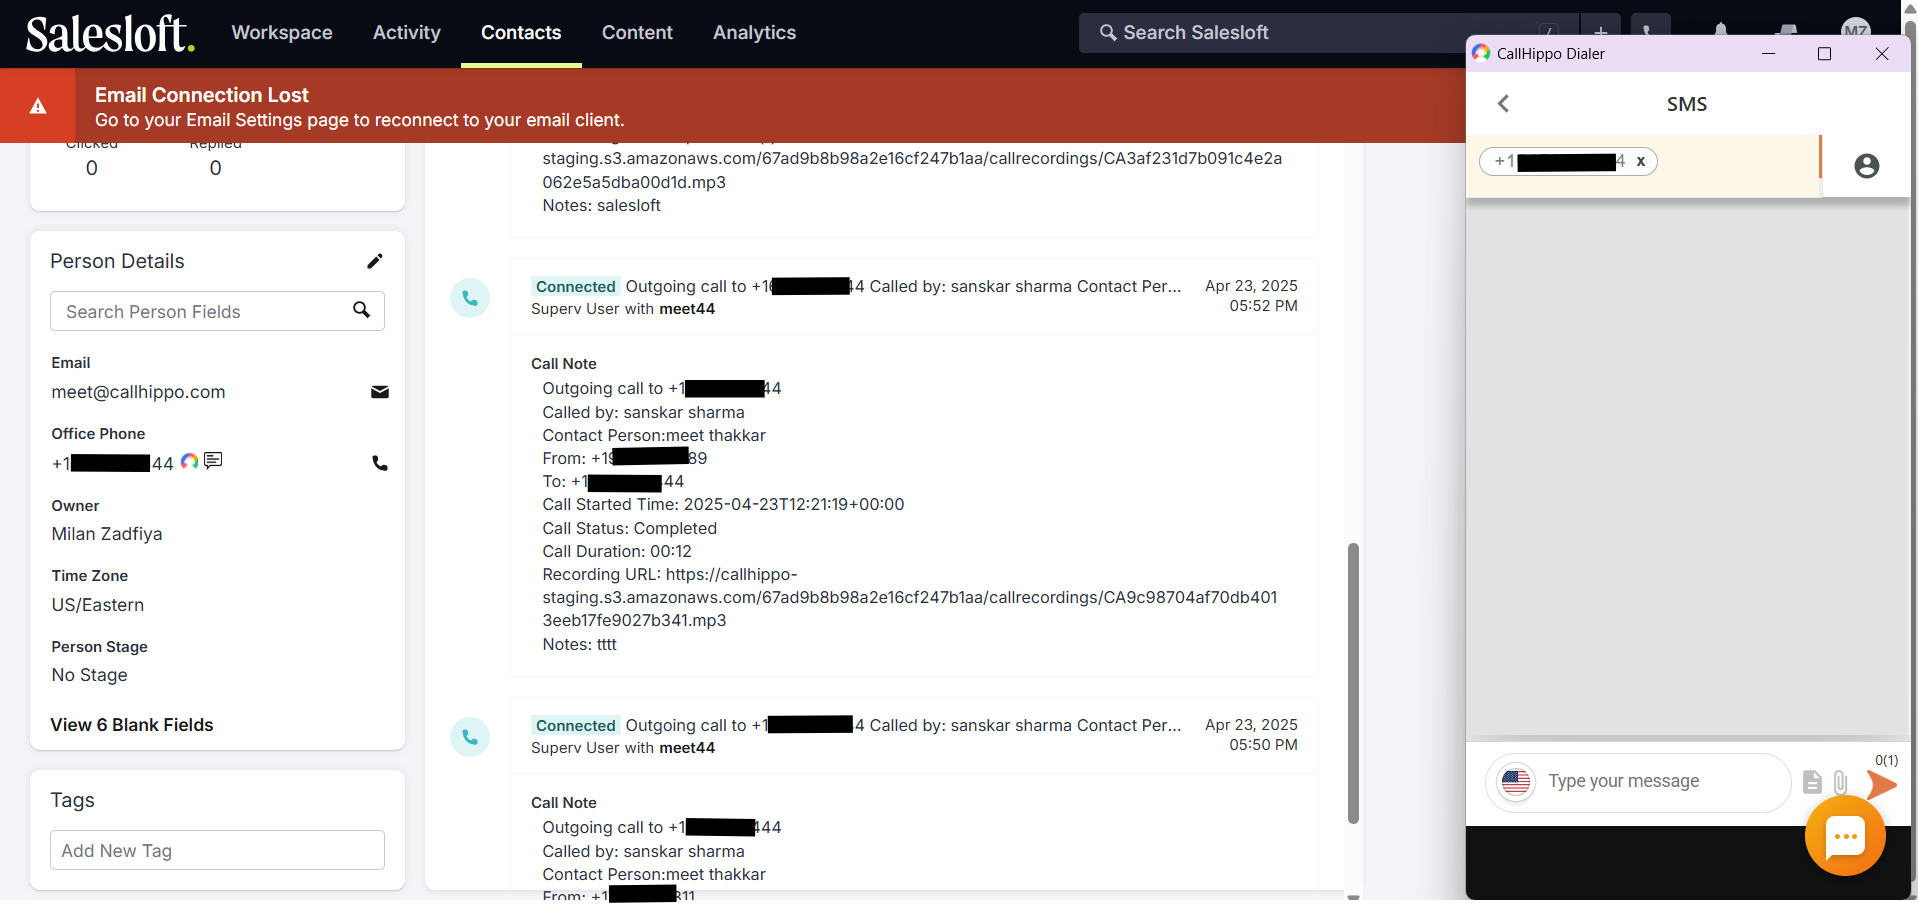Click the owner name Milan Zadfiya
This screenshot has width=1918, height=904.
click(107, 534)
